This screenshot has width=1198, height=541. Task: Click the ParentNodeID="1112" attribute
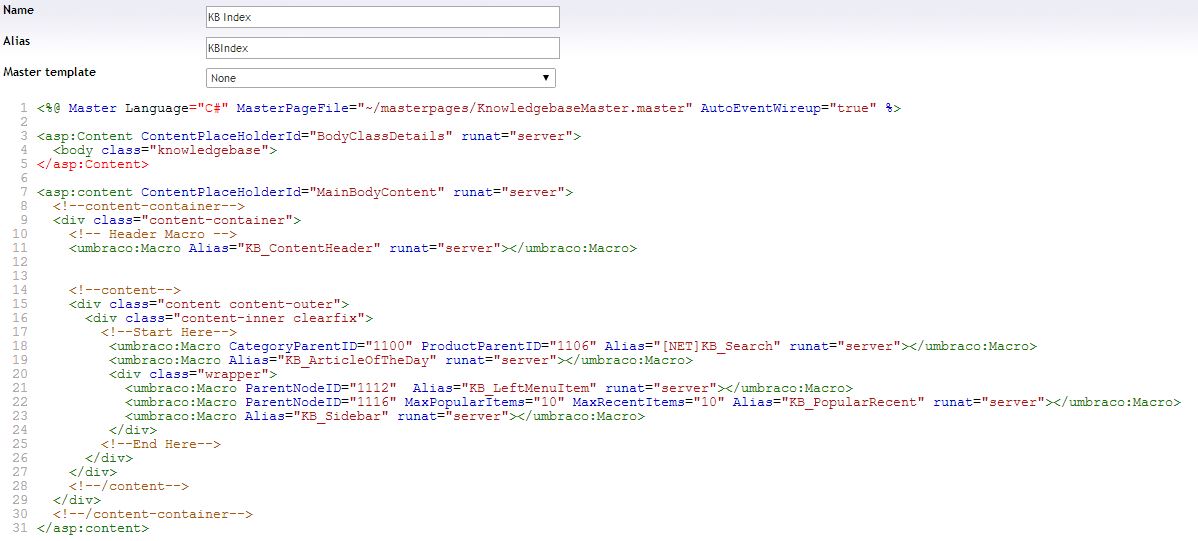[320, 388]
